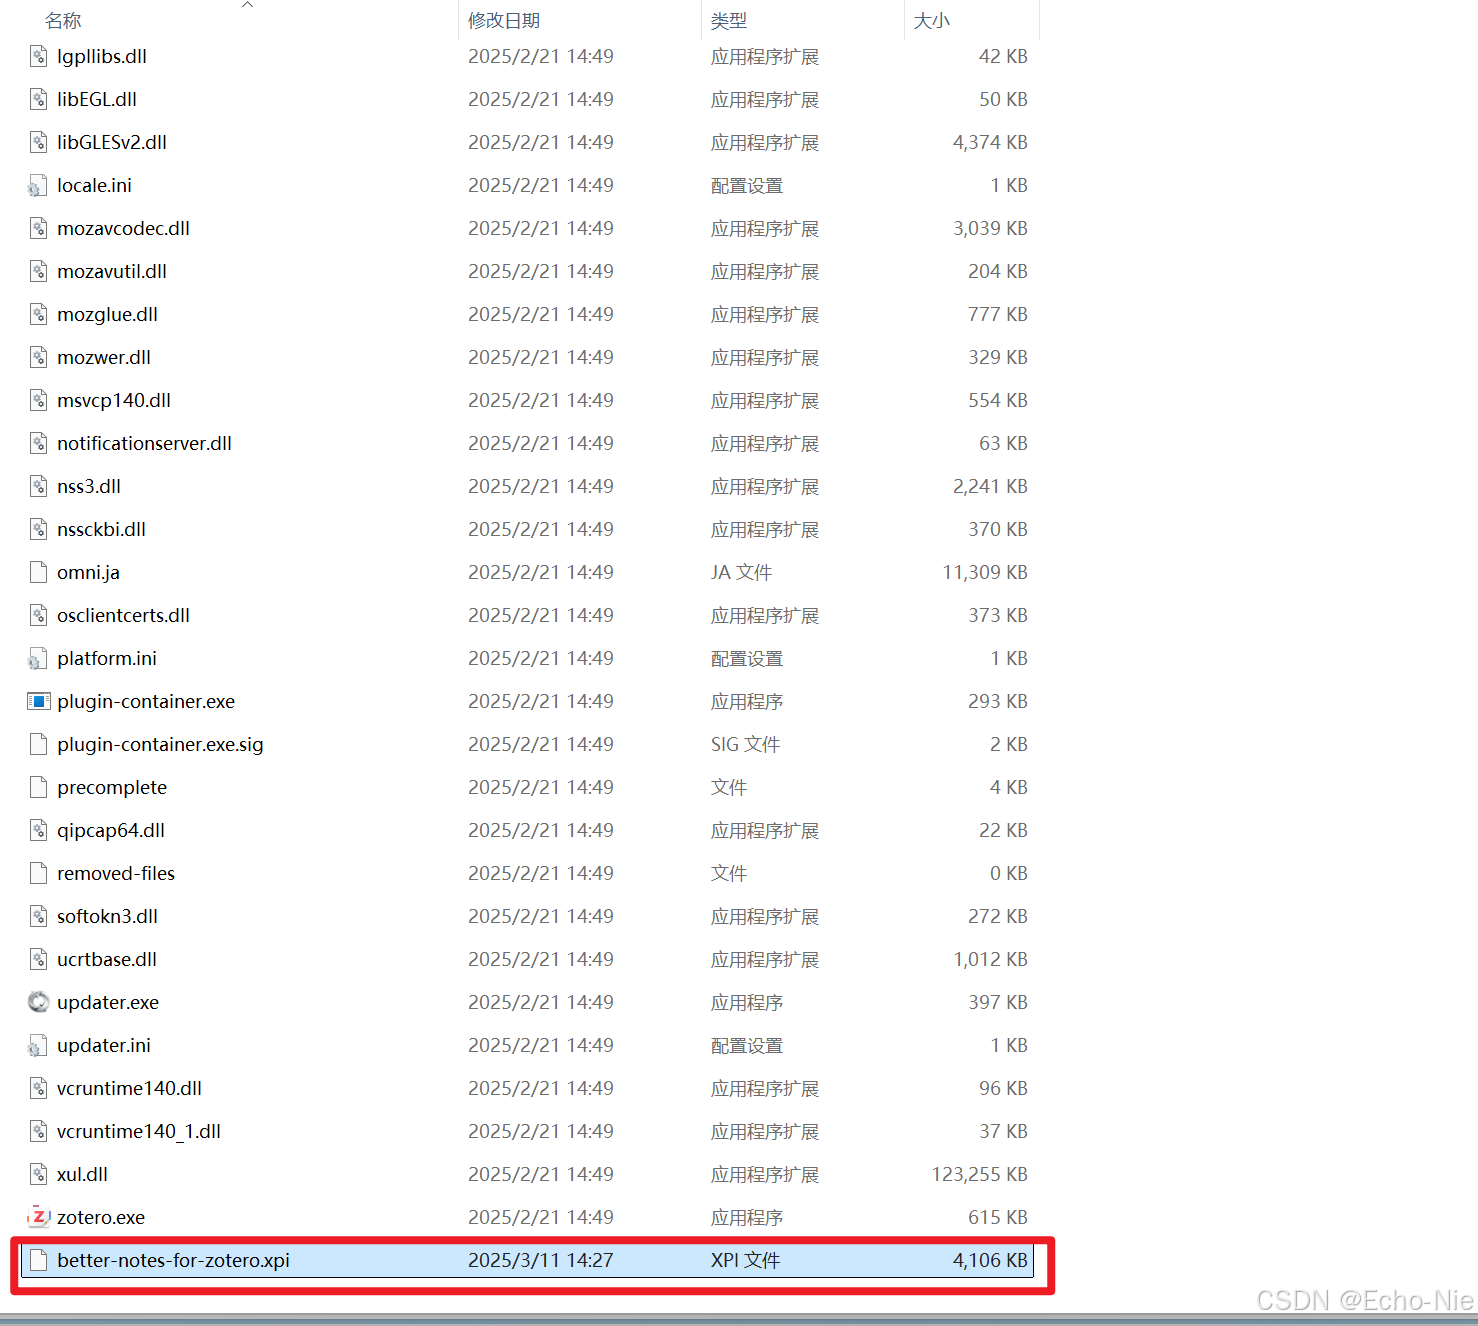This screenshot has width=1478, height=1326.
Task: Click the notificationserver.dll file icon
Action: click(x=38, y=443)
